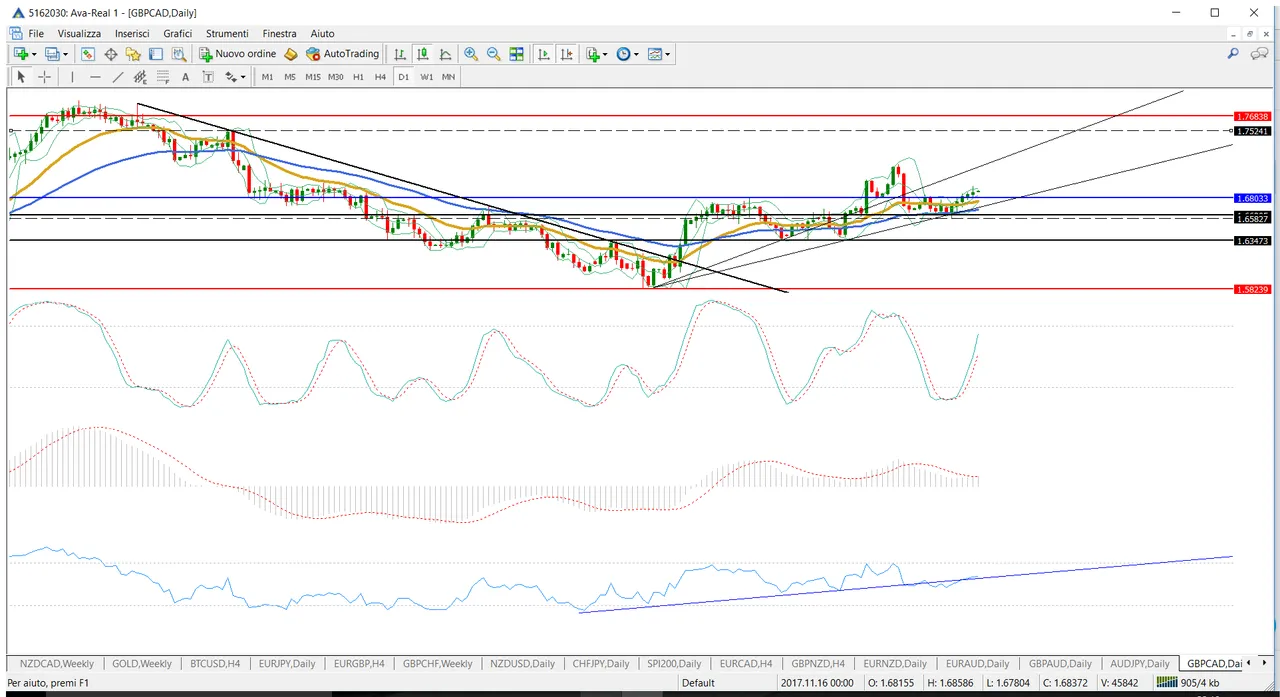Expand the indicators list dropdown arrow
This screenshot has height=697, width=1280.
point(605,54)
